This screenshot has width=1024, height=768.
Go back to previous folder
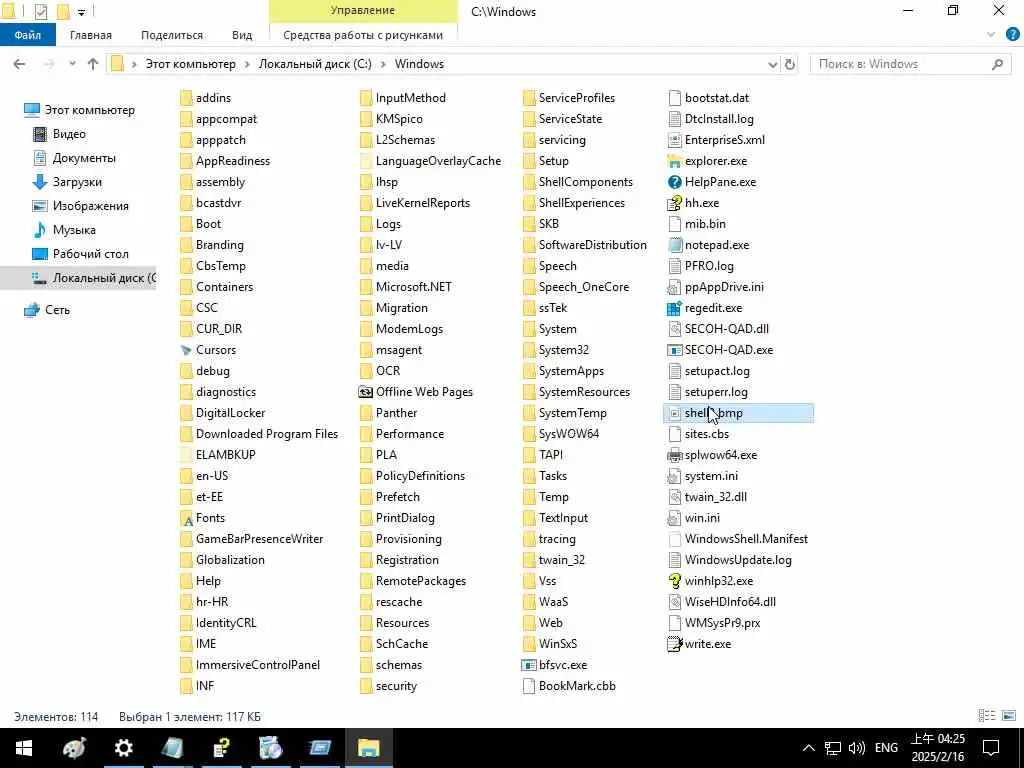point(20,64)
